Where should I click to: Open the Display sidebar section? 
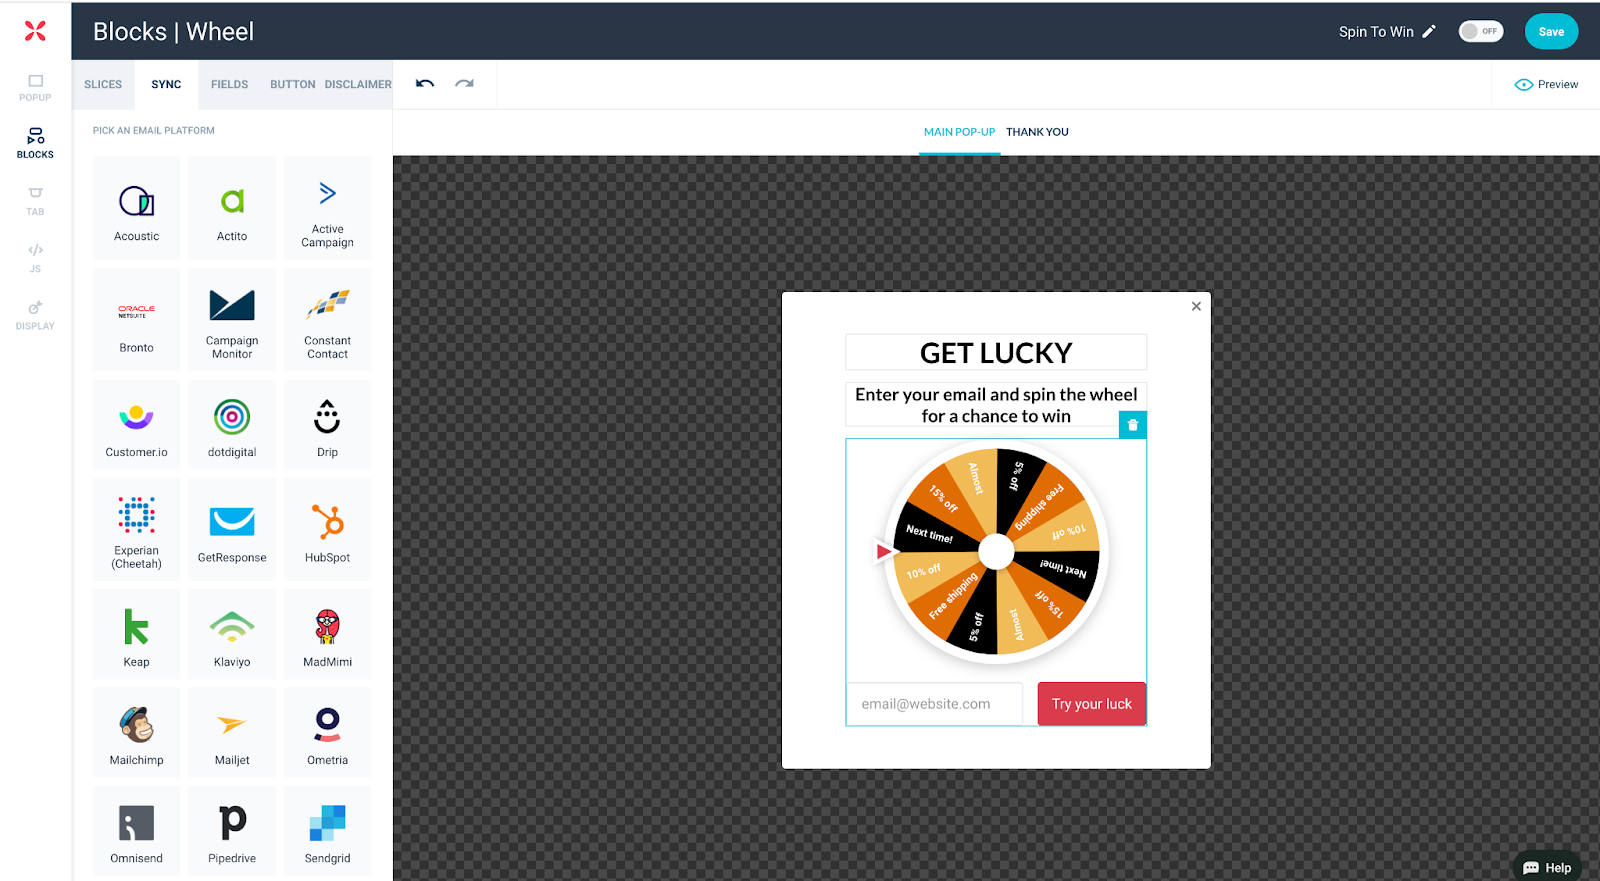point(35,315)
